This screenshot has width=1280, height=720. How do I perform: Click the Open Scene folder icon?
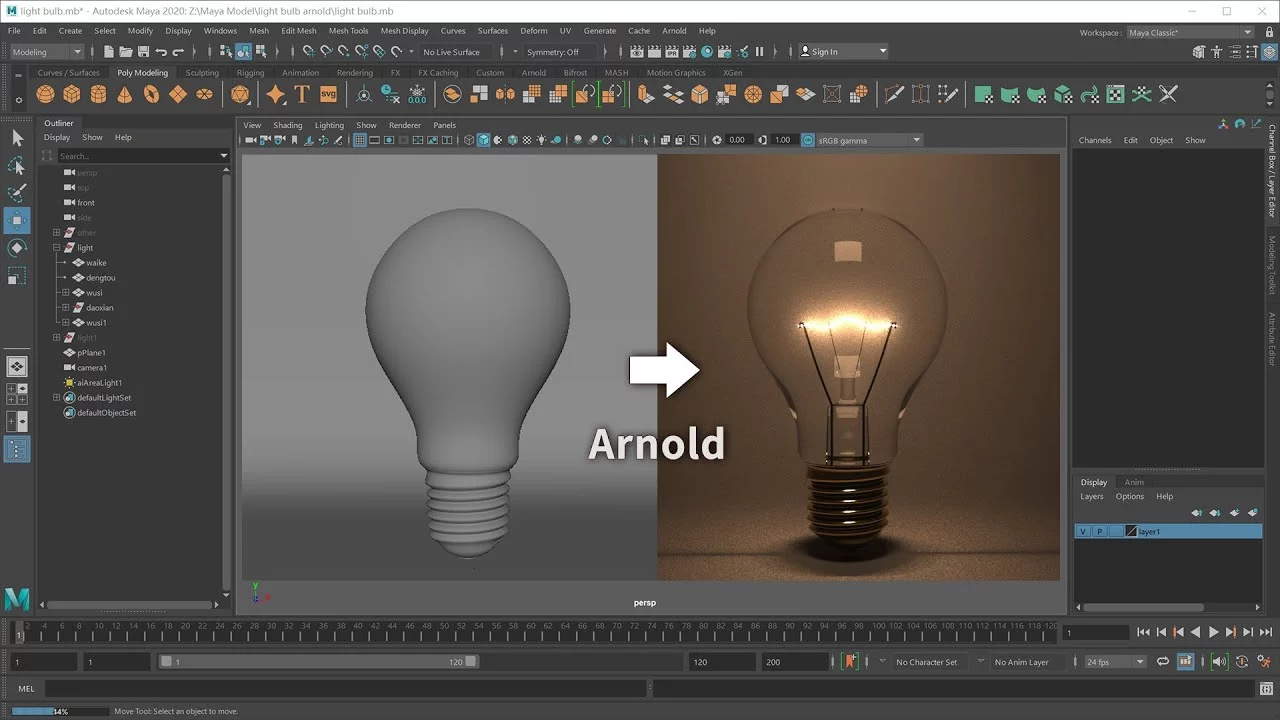tap(126, 51)
